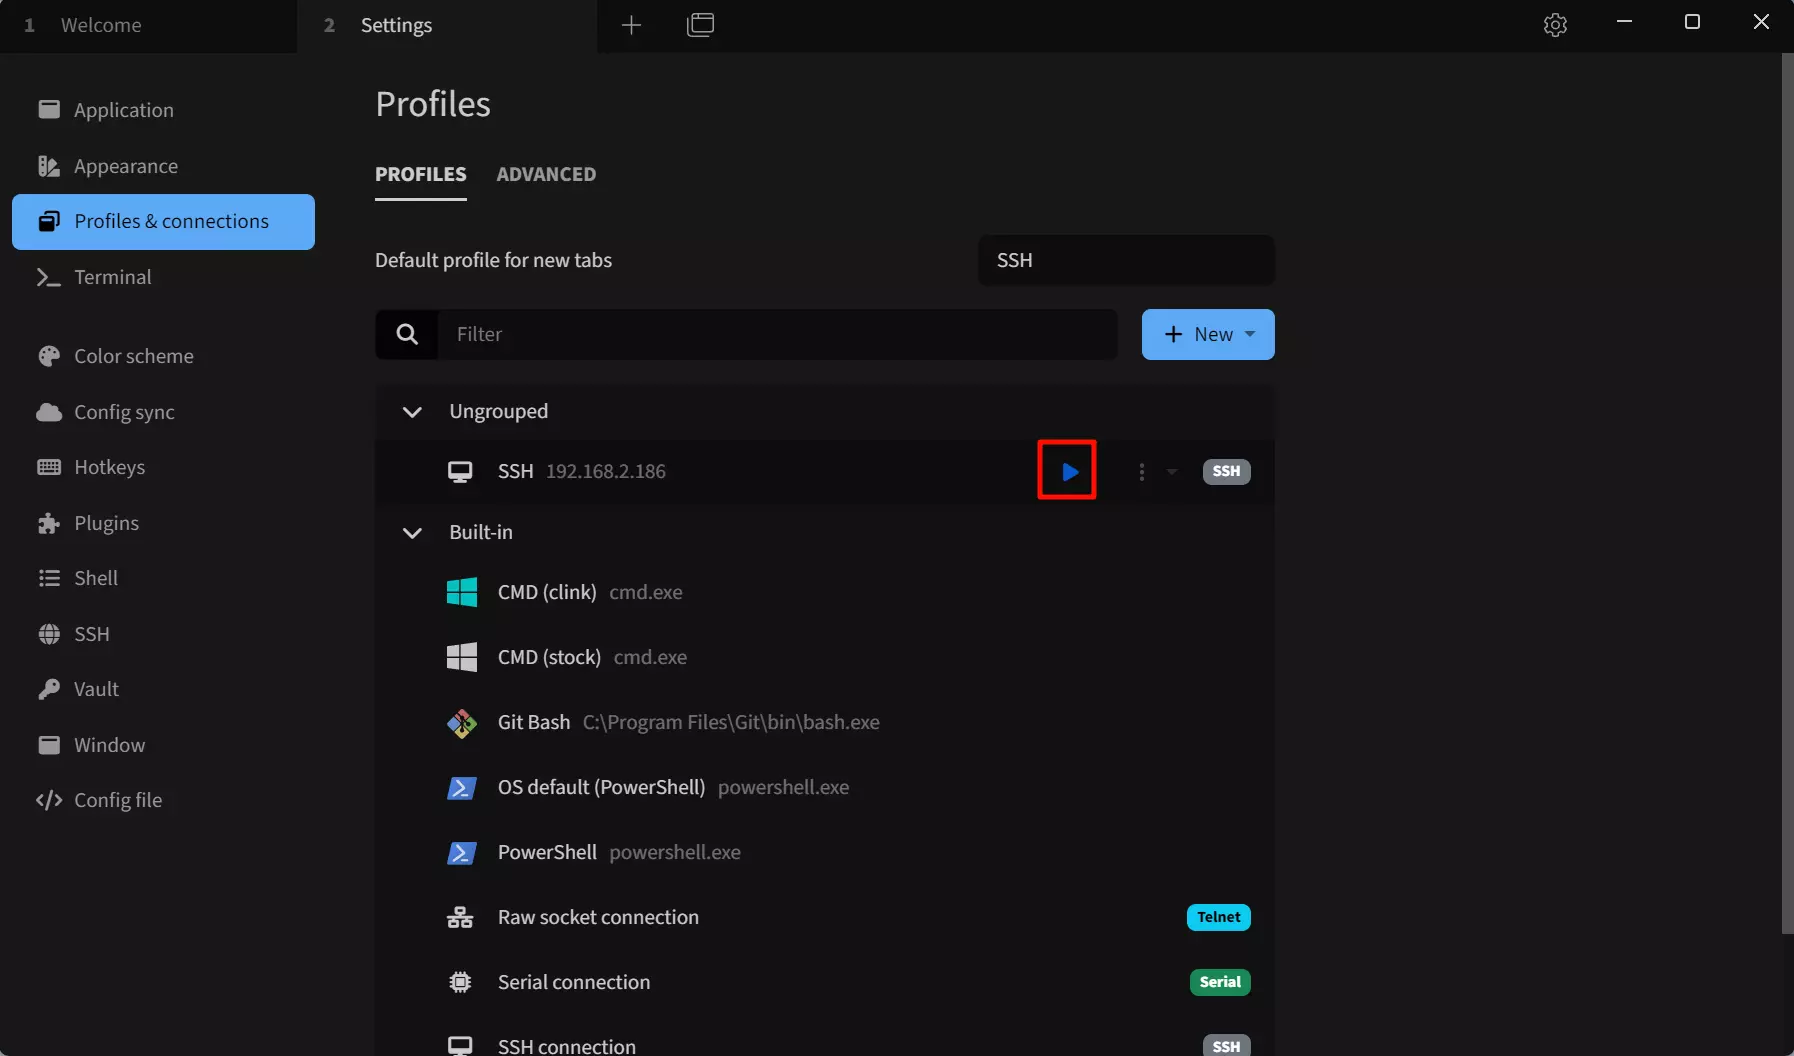Viewport: 1794px width, 1056px height.
Task: Collapse the Ungrouped profiles group
Action: [411, 411]
